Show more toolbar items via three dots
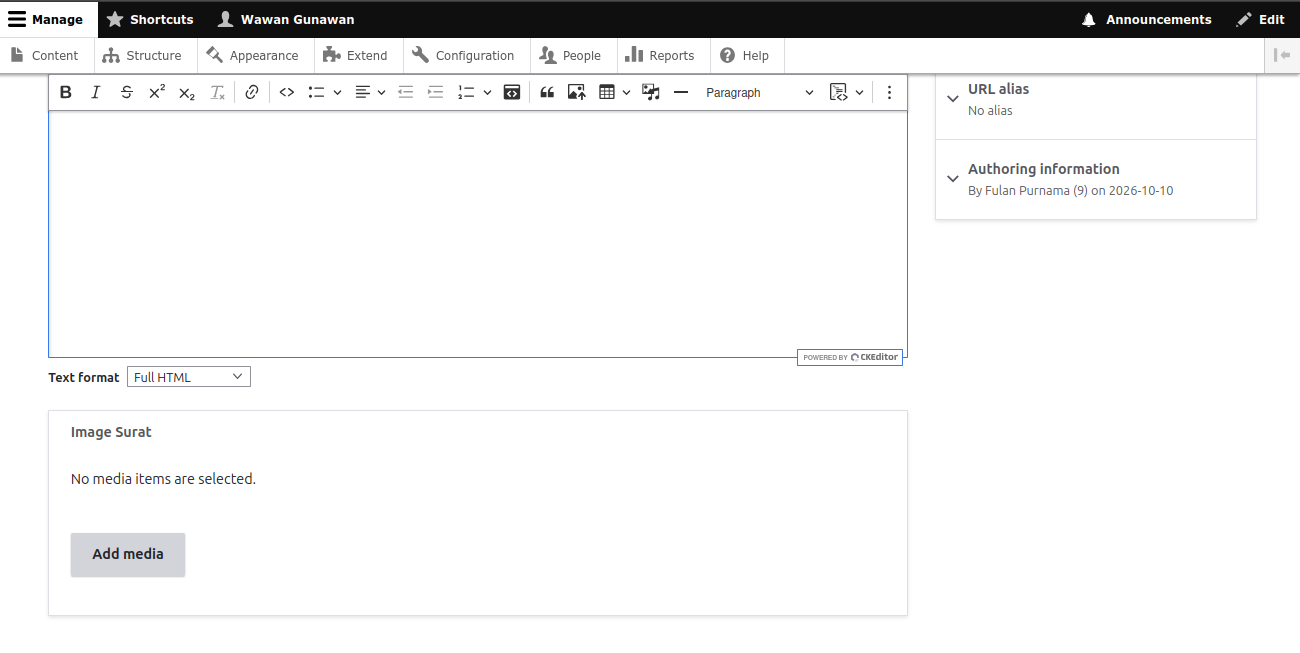This screenshot has width=1300, height=653. click(889, 92)
